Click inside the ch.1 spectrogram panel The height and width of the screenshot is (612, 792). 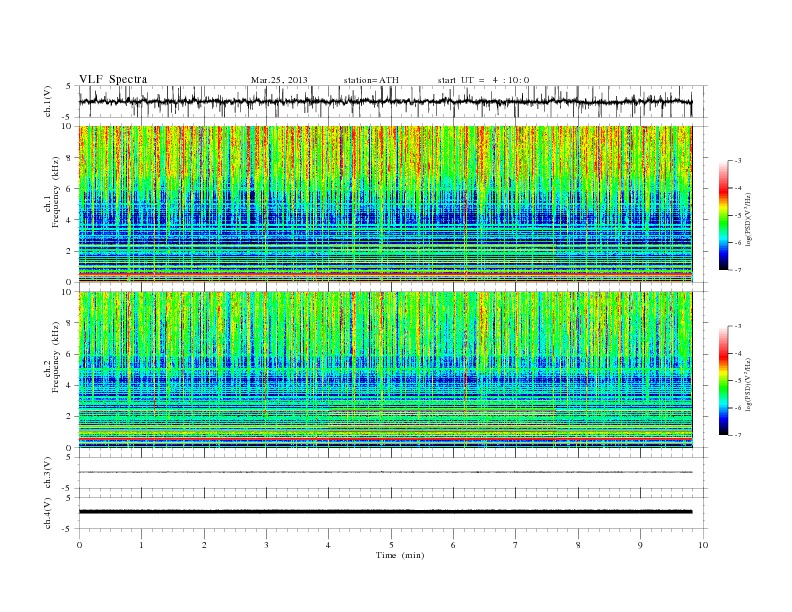[385, 204]
